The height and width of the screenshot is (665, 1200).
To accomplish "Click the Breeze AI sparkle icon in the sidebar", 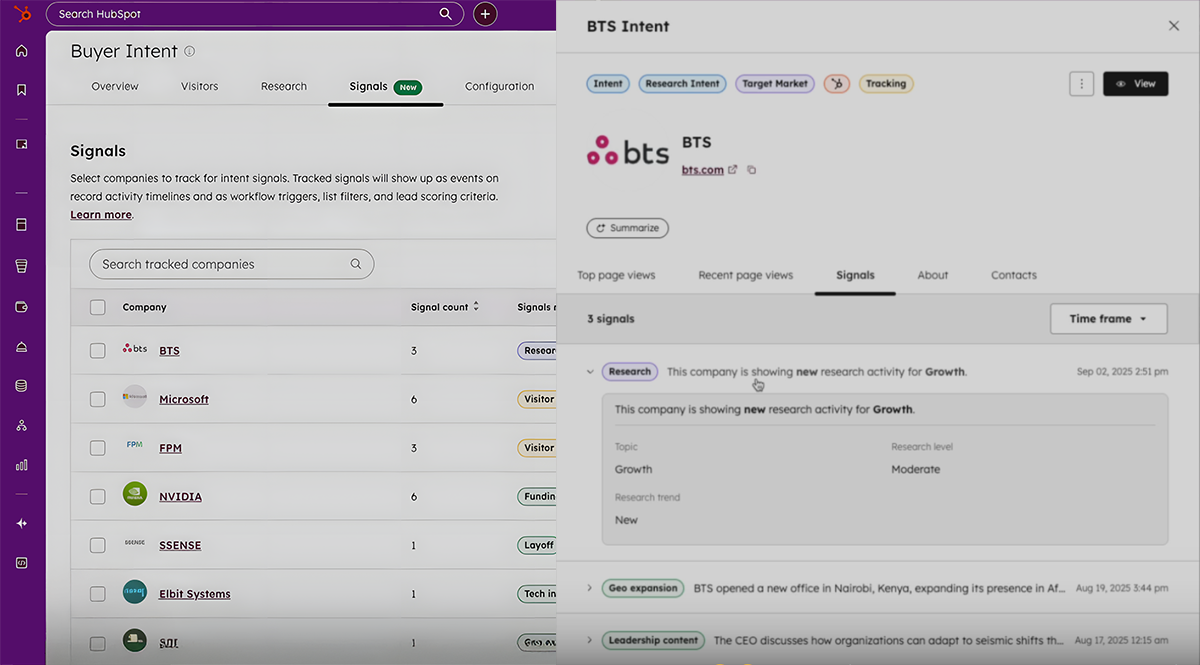I will (21, 523).
